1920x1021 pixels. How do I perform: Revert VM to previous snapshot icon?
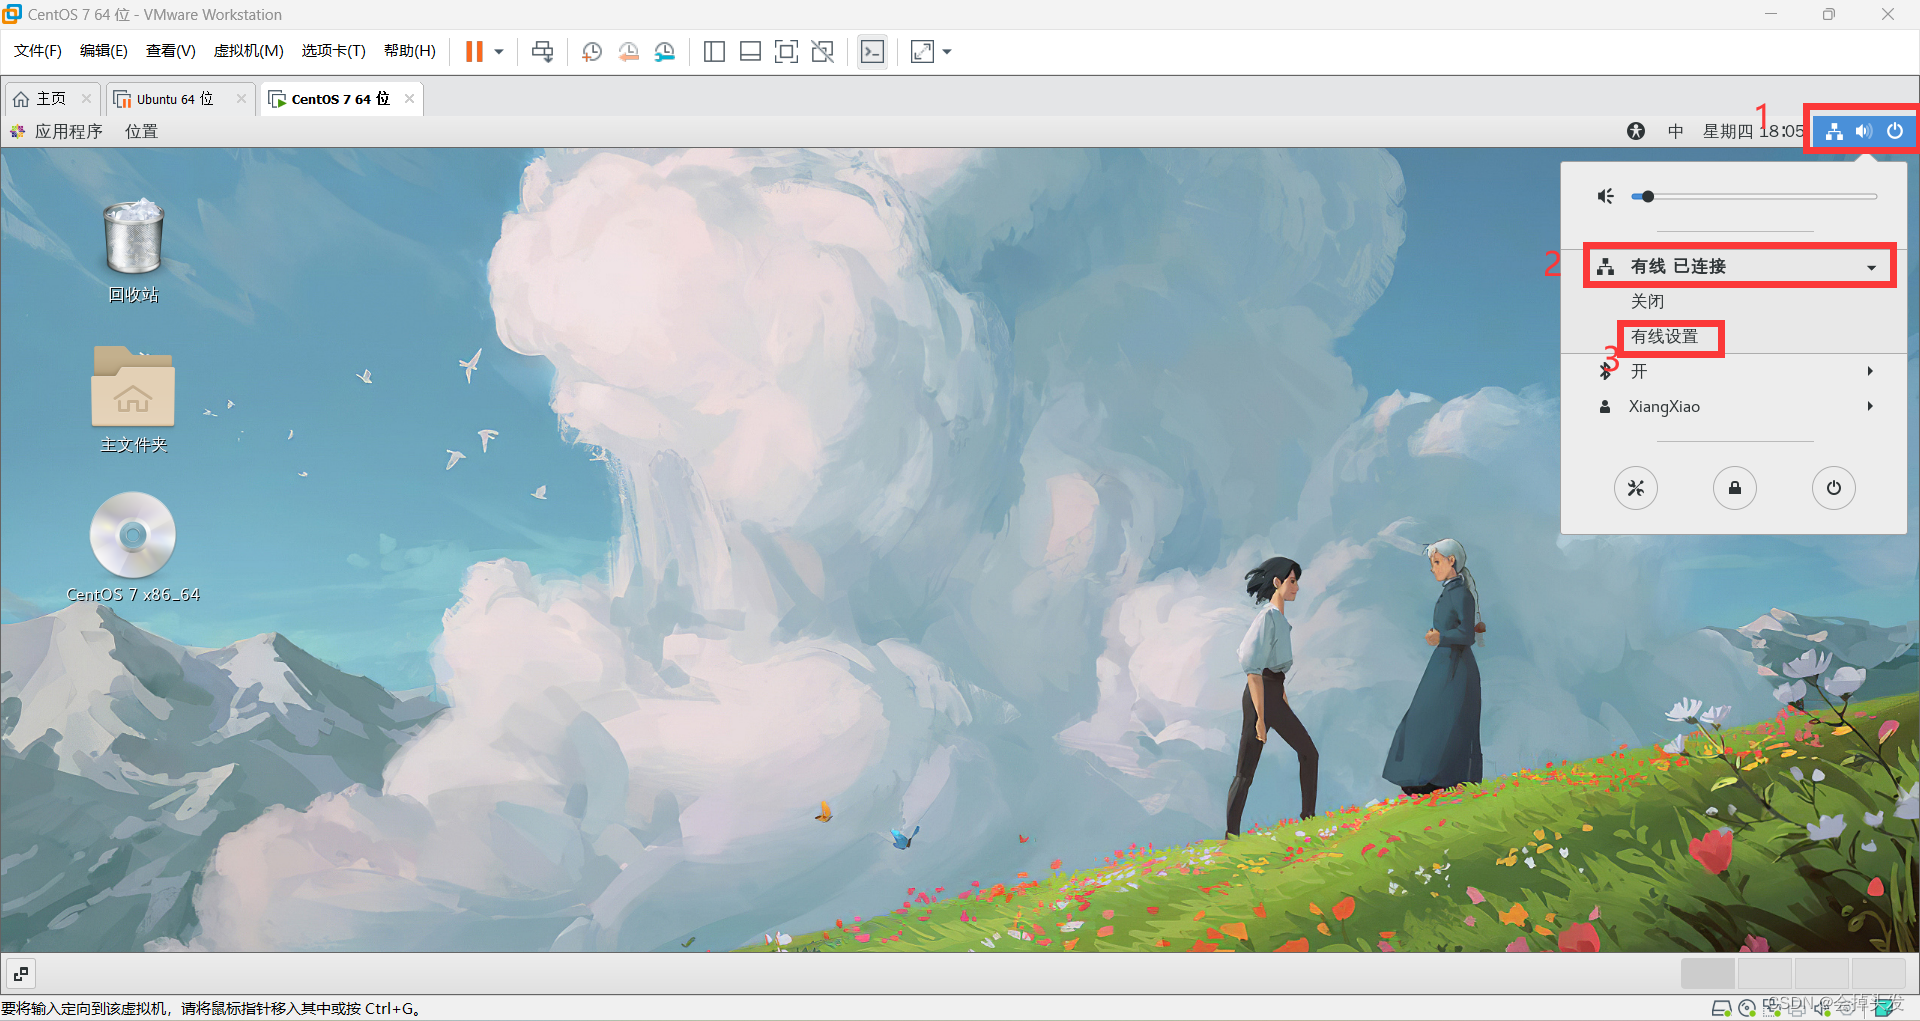[628, 52]
